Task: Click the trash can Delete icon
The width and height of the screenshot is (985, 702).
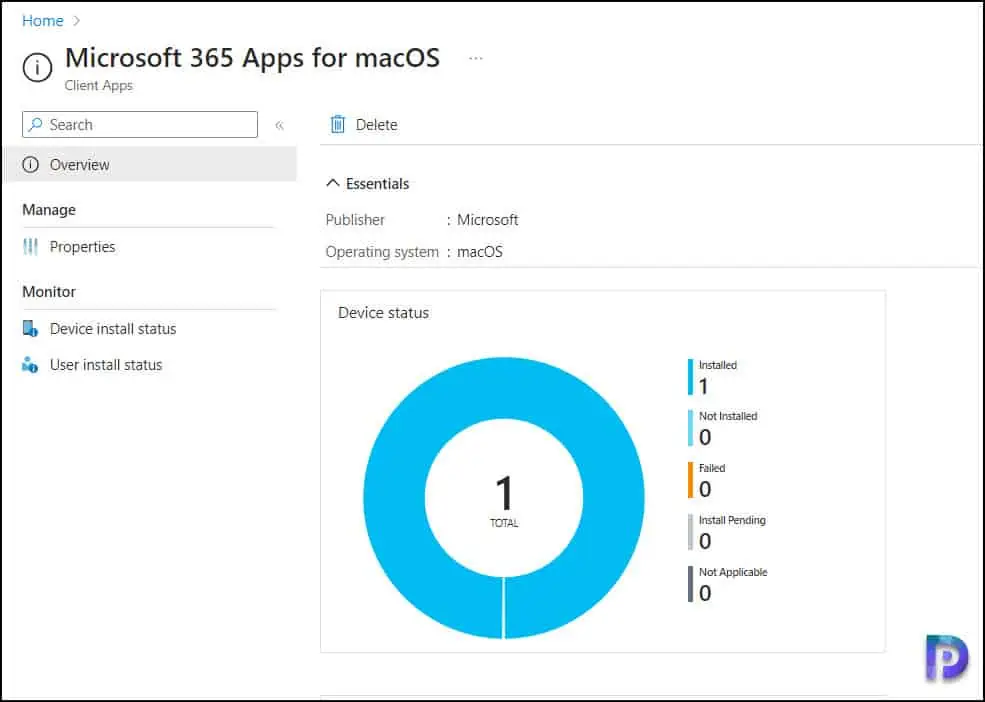Action: [338, 124]
